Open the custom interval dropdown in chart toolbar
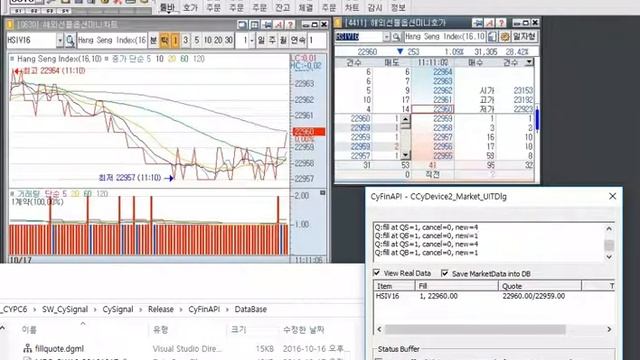This screenshot has height=360, width=640. click(252, 40)
